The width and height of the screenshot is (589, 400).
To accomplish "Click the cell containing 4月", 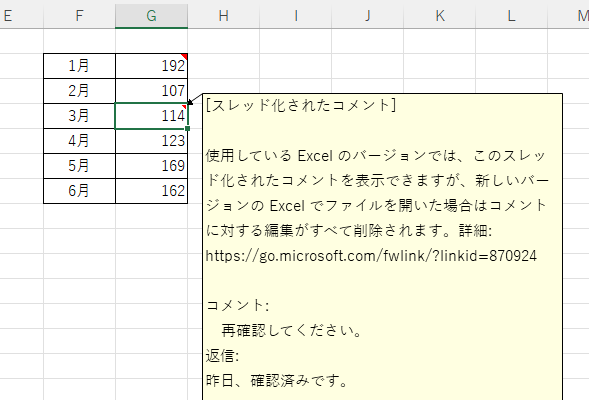I will (79, 141).
